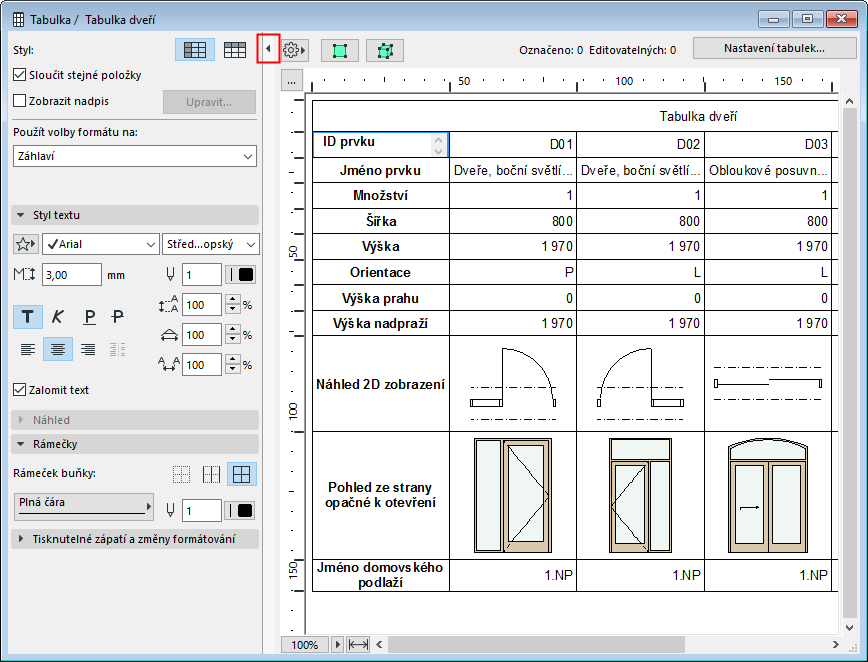Toggle the Zalomit text checkbox

[20, 390]
